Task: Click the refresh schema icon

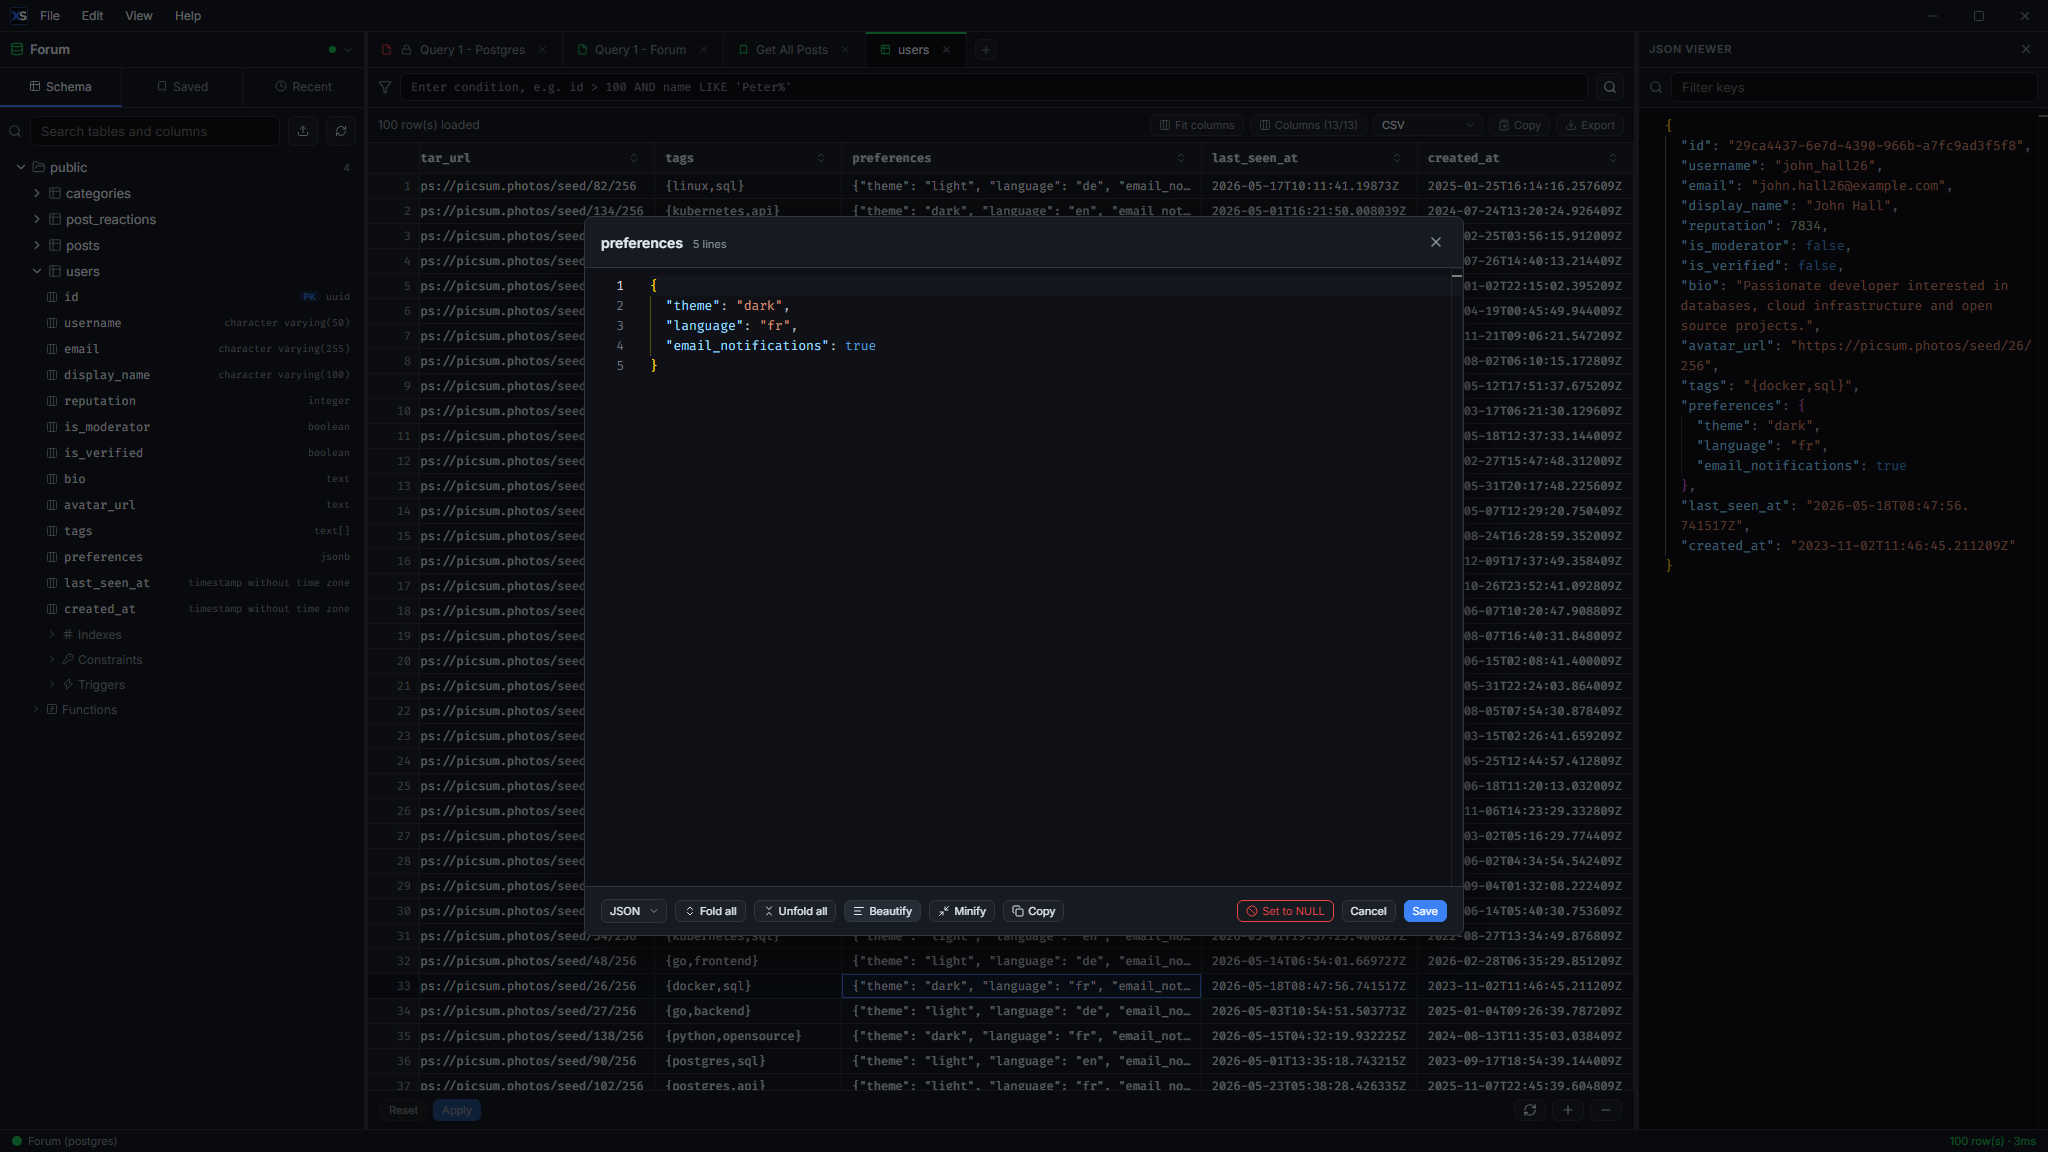Action: click(341, 131)
